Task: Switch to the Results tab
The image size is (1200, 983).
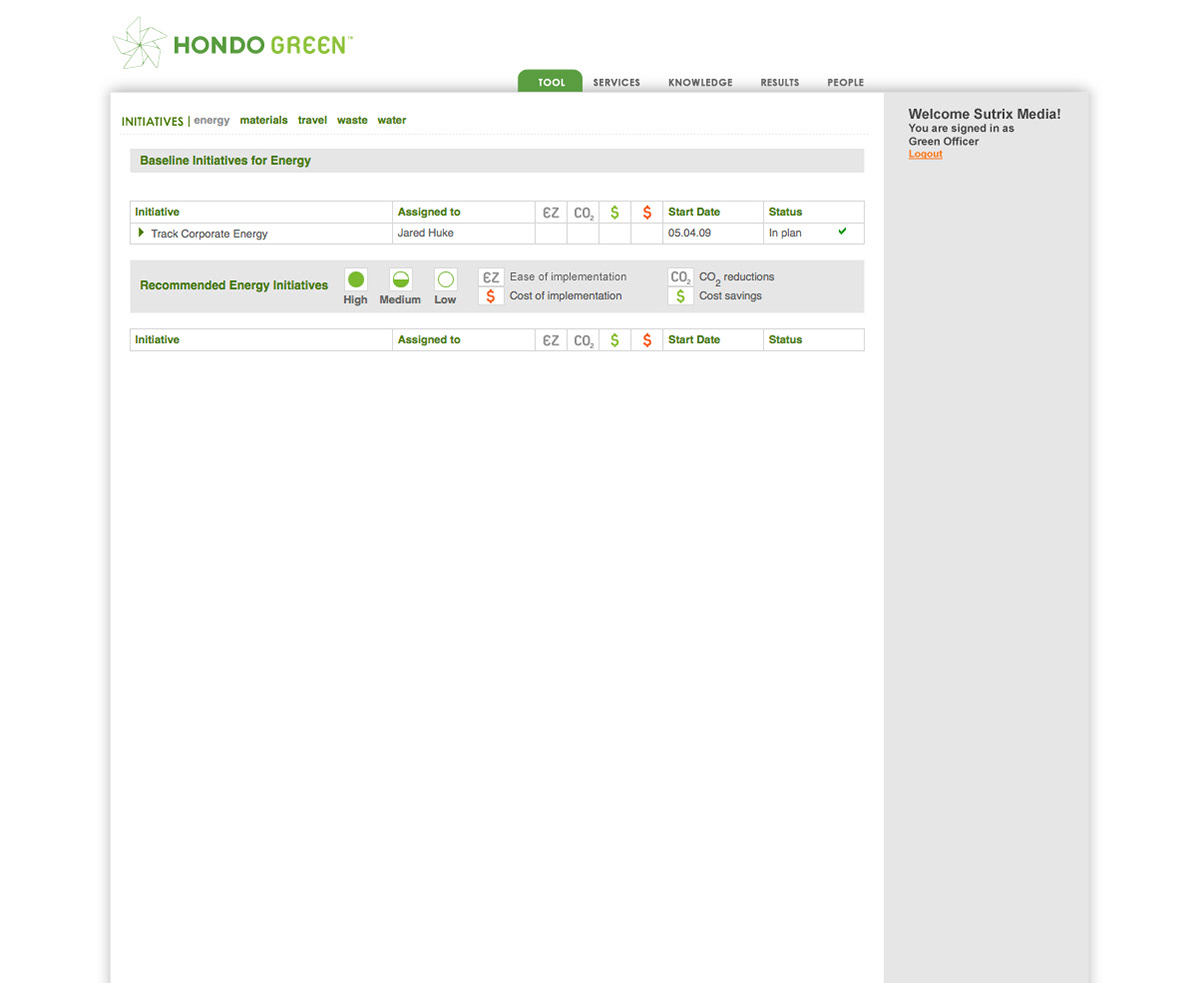Action: coord(779,83)
